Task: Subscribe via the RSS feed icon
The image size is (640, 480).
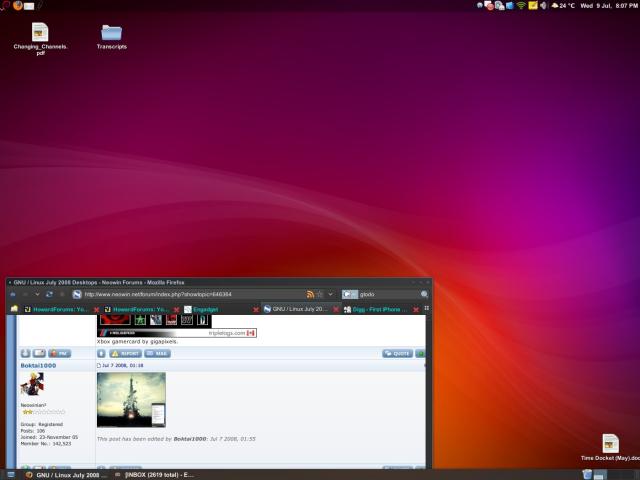Action: 310,294
